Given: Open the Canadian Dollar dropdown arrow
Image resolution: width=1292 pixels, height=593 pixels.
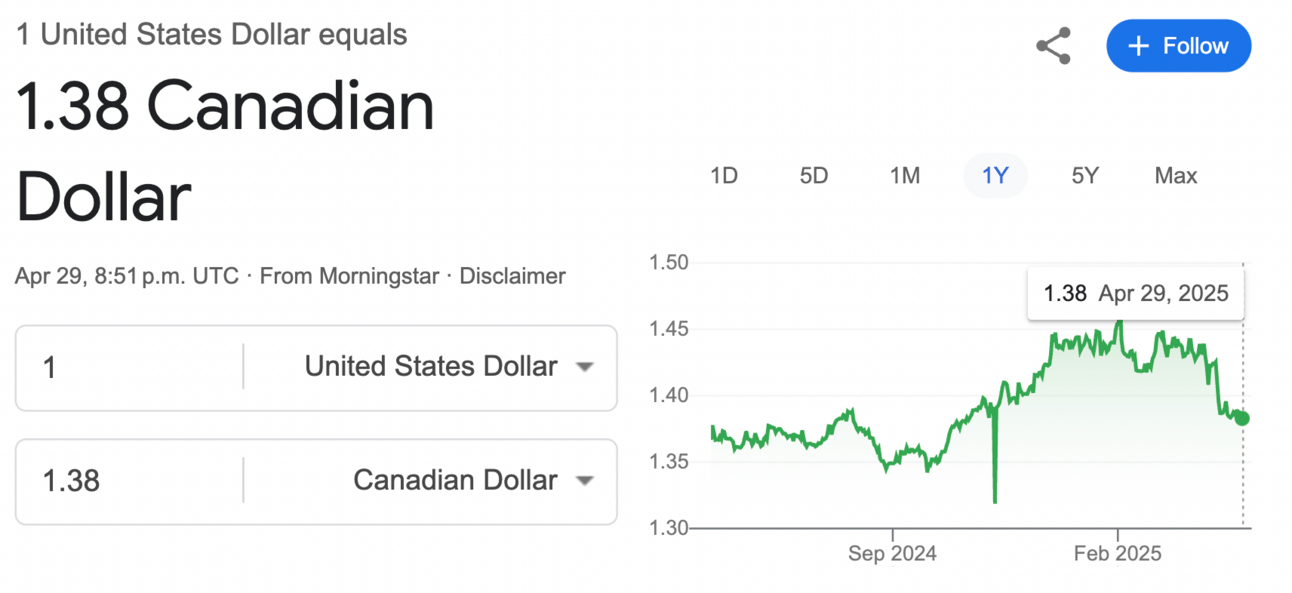Looking at the screenshot, I should pyautogui.click(x=585, y=481).
